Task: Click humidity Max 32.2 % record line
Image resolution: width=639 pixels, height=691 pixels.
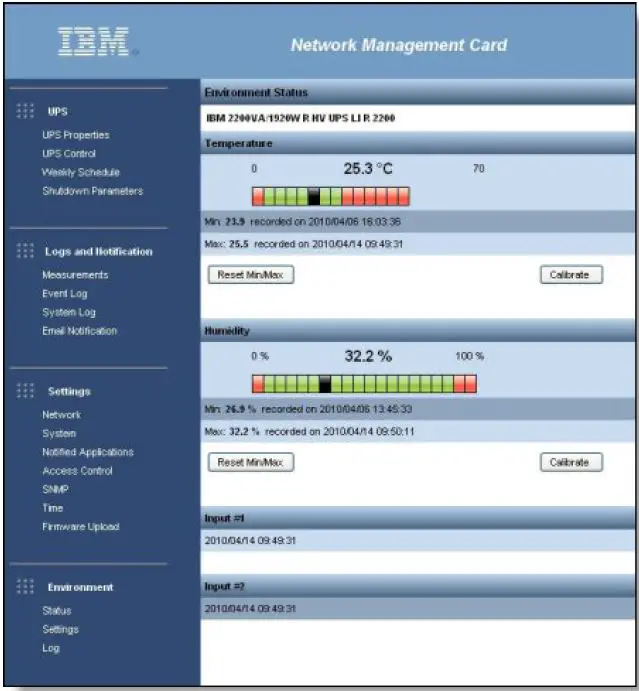Action: (309, 431)
